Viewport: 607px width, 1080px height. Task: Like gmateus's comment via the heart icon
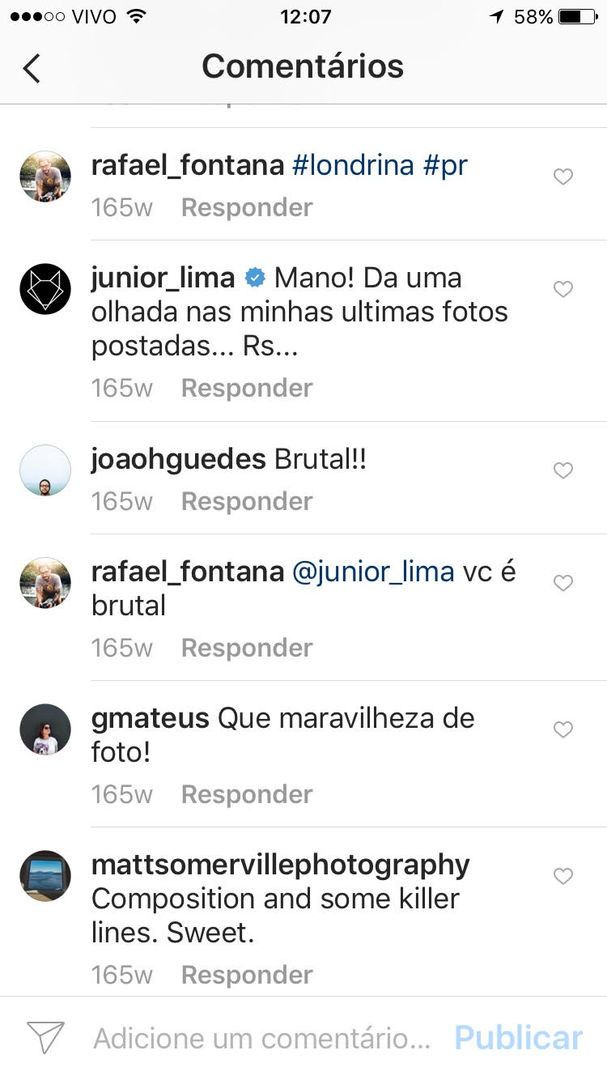coord(562,729)
